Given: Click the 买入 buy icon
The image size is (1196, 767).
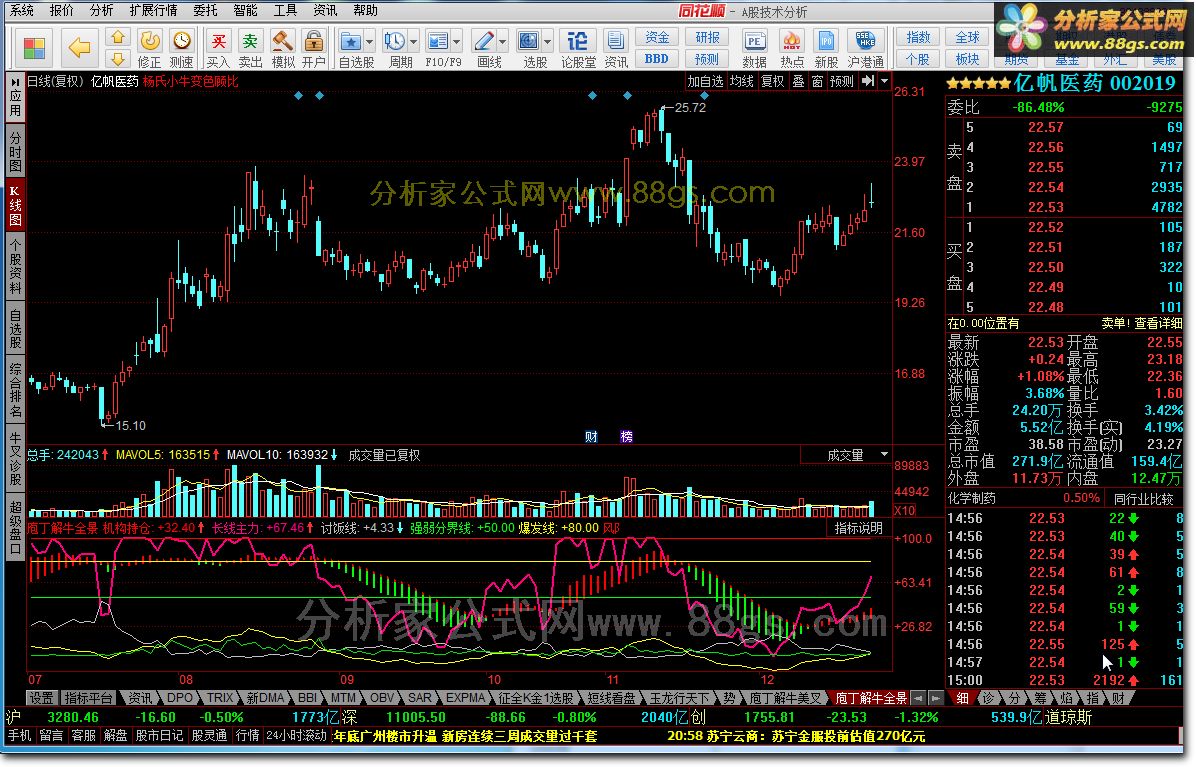Looking at the screenshot, I should point(218,40).
